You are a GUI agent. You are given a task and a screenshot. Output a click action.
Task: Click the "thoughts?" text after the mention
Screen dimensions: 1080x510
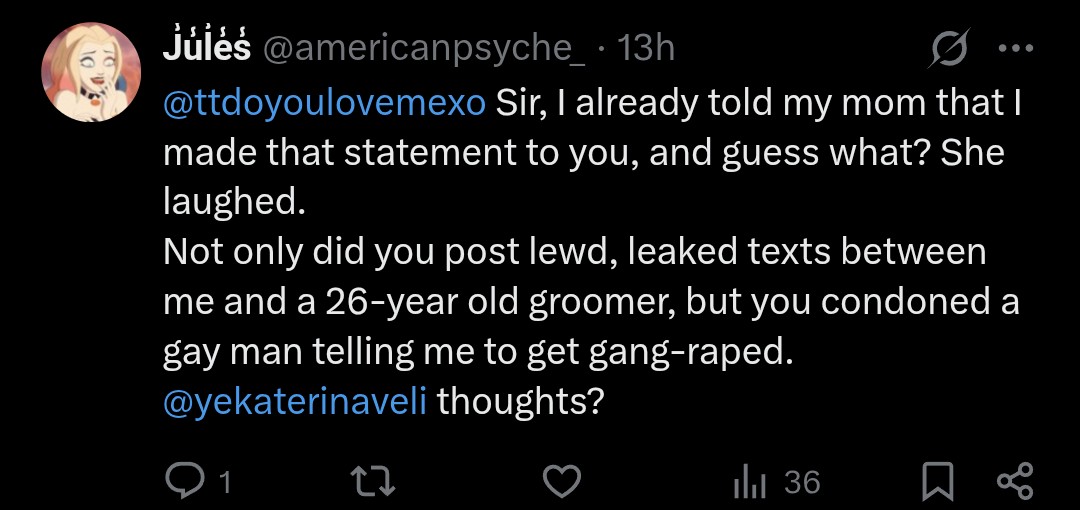pyautogui.click(x=521, y=401)
